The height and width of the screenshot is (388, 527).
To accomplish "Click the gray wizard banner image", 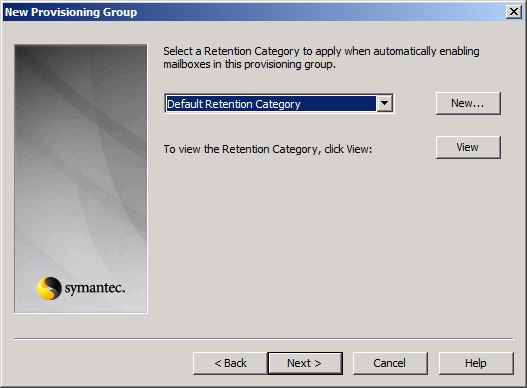I will (81, 179).
